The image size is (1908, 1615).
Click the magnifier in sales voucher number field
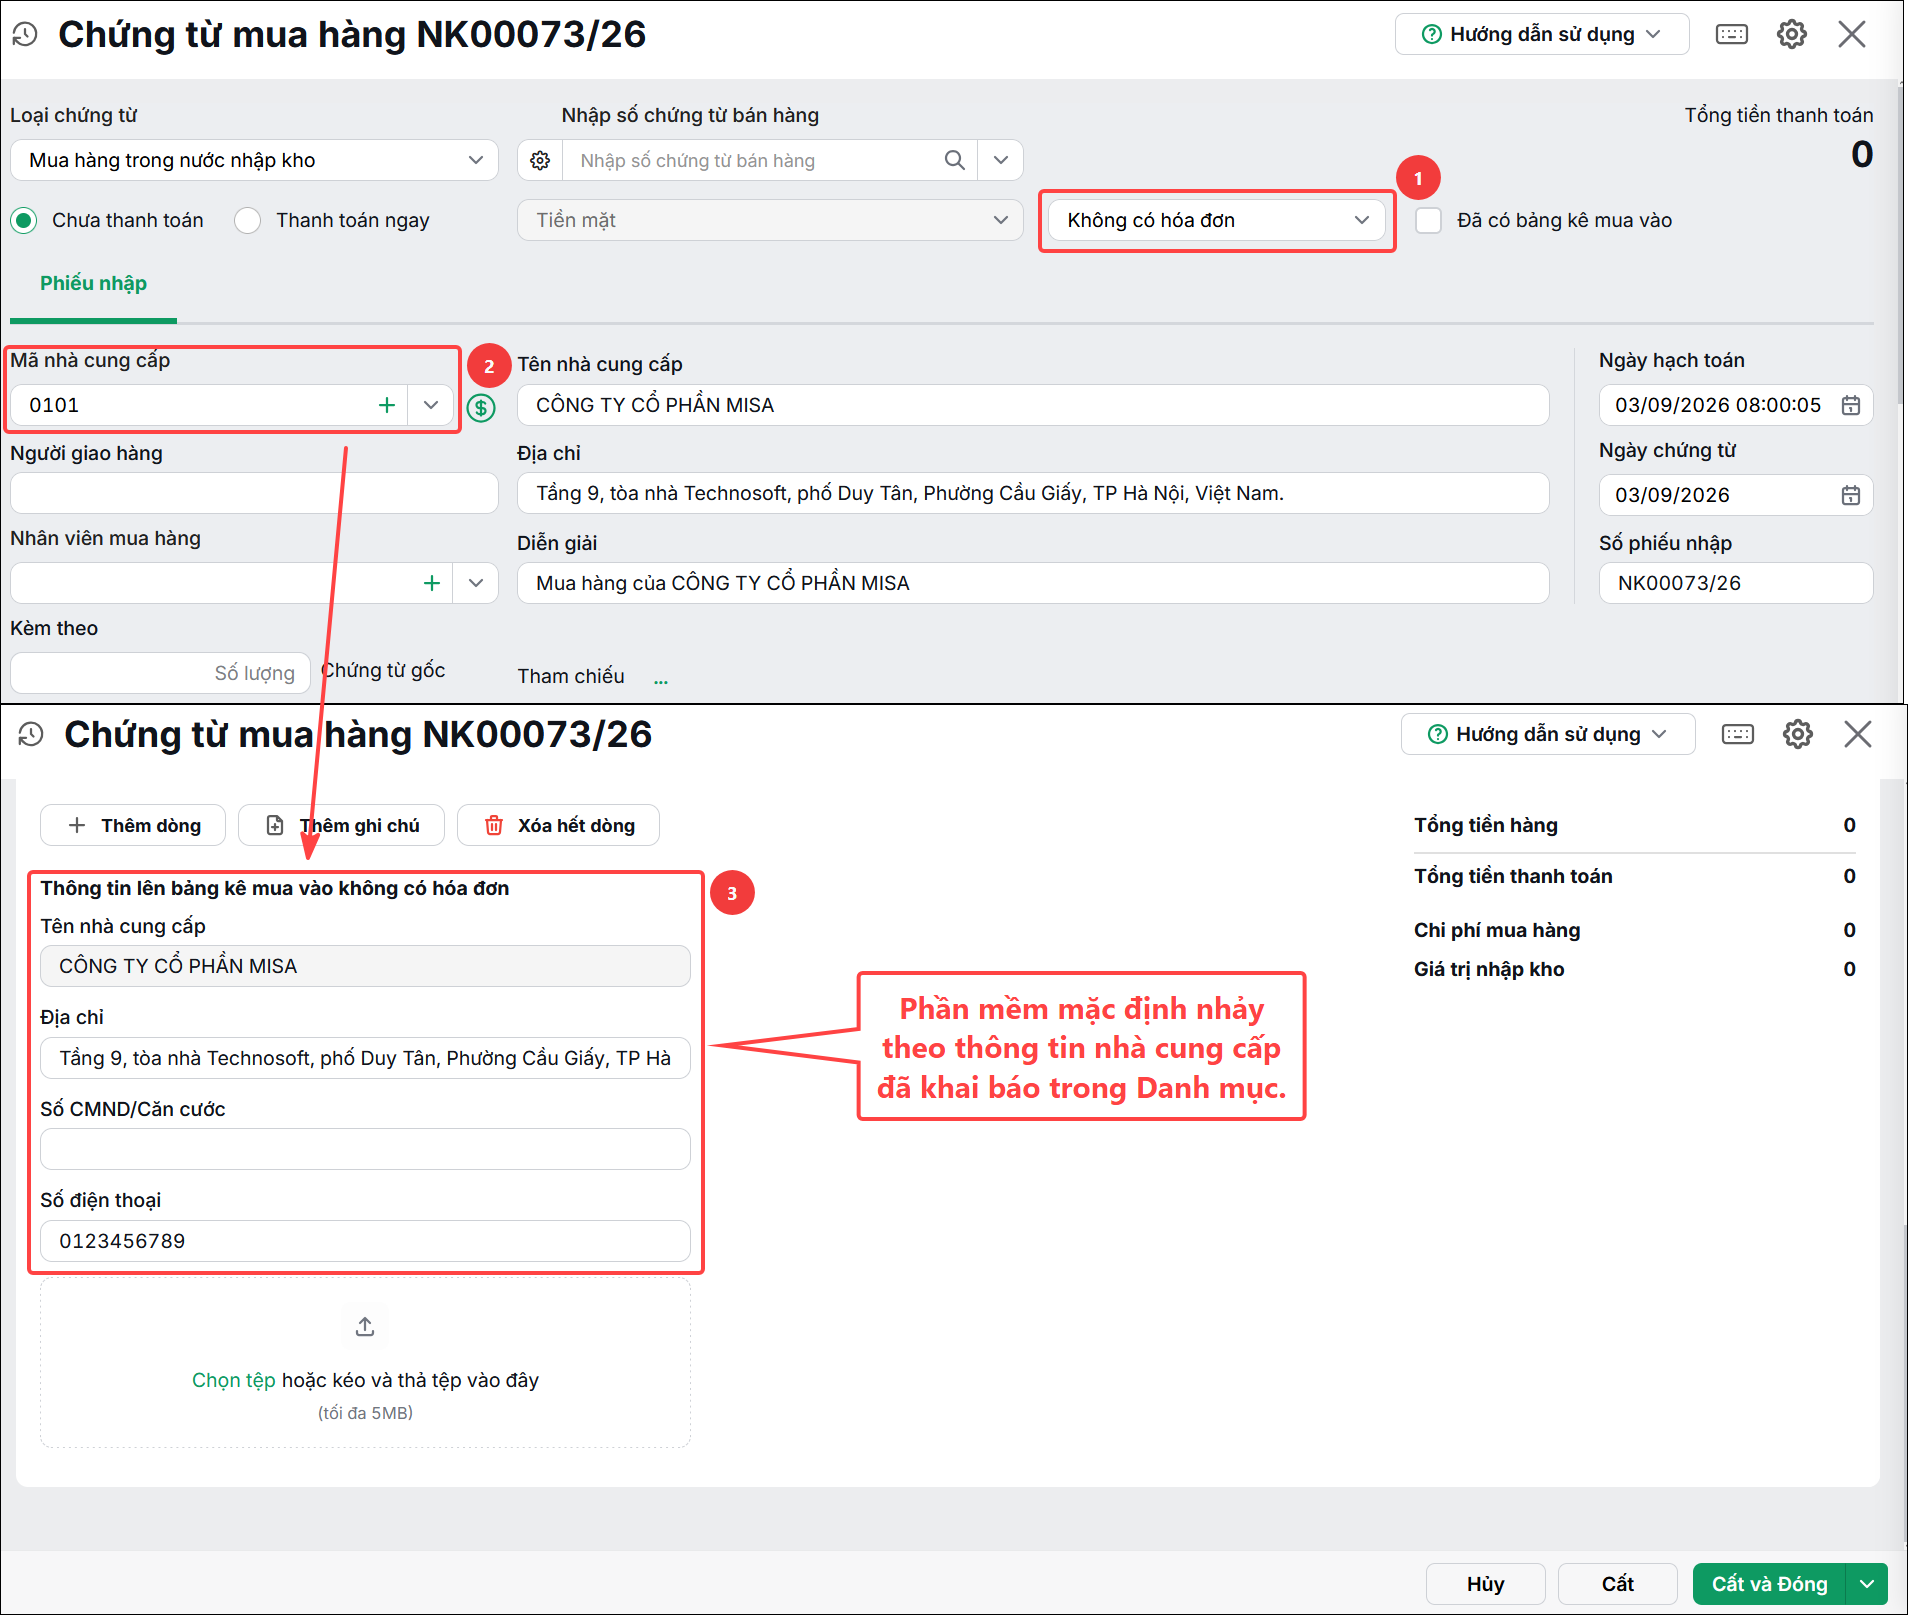955,160
